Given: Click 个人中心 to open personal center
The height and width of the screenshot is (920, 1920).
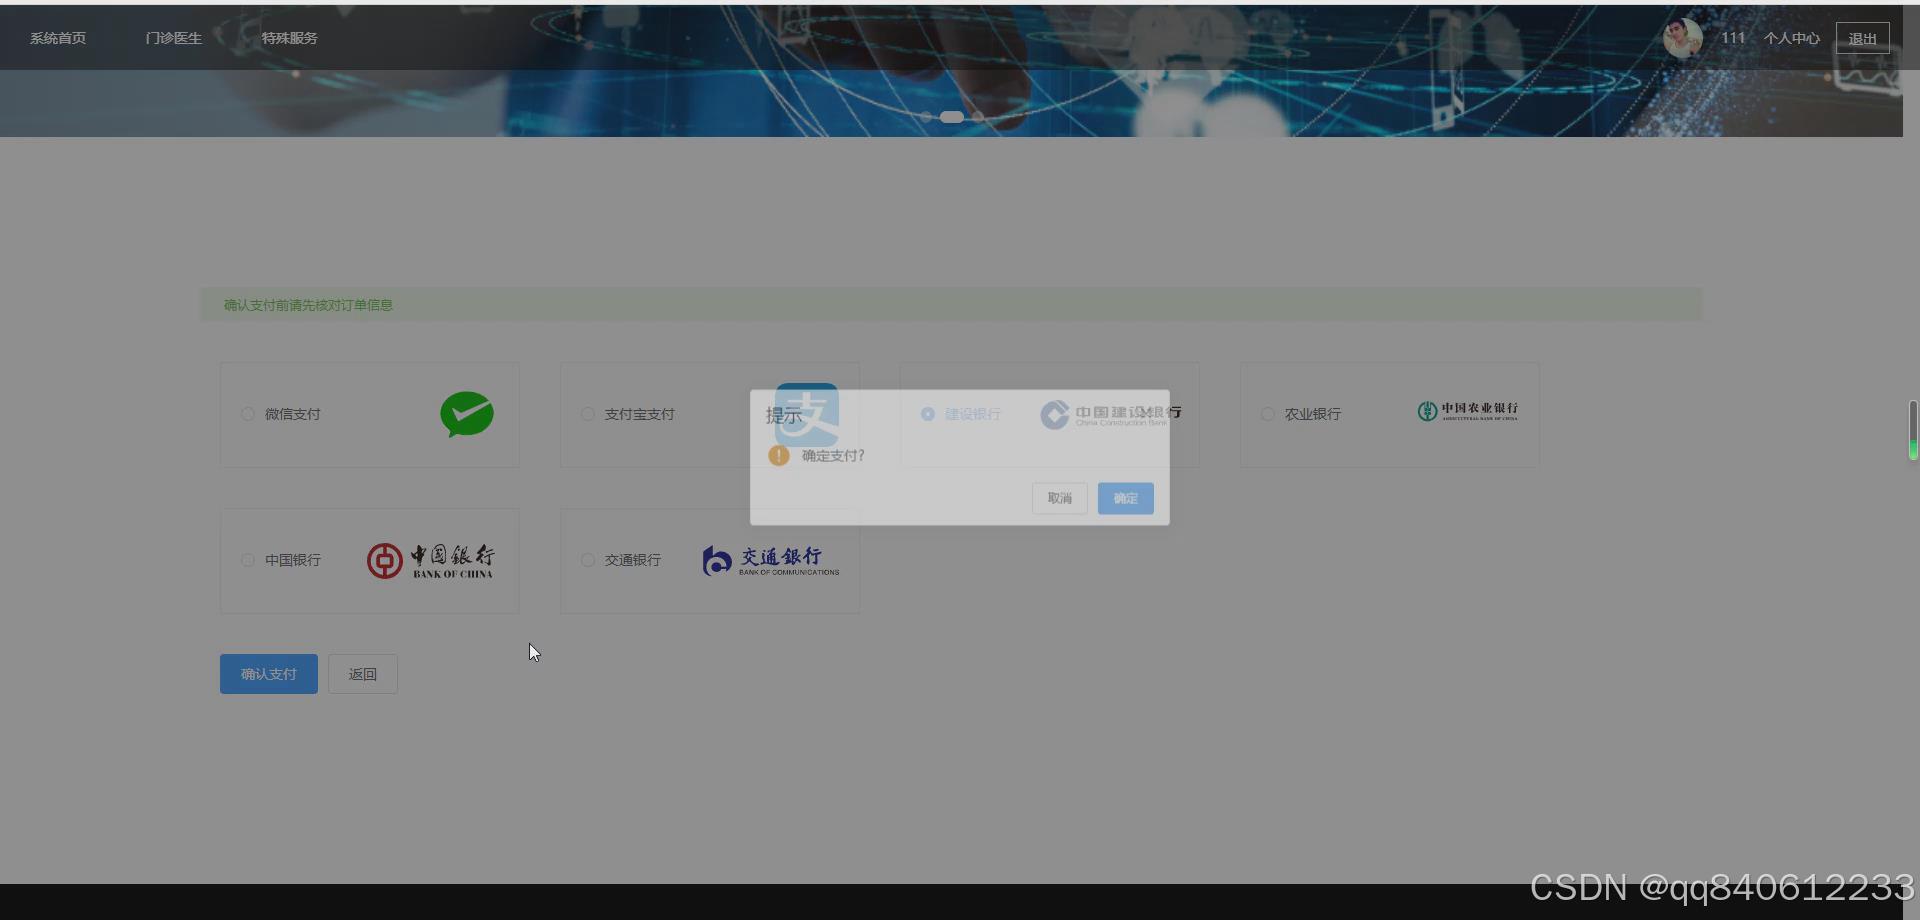Looking at the screenshot, I should coord(1791,37).
